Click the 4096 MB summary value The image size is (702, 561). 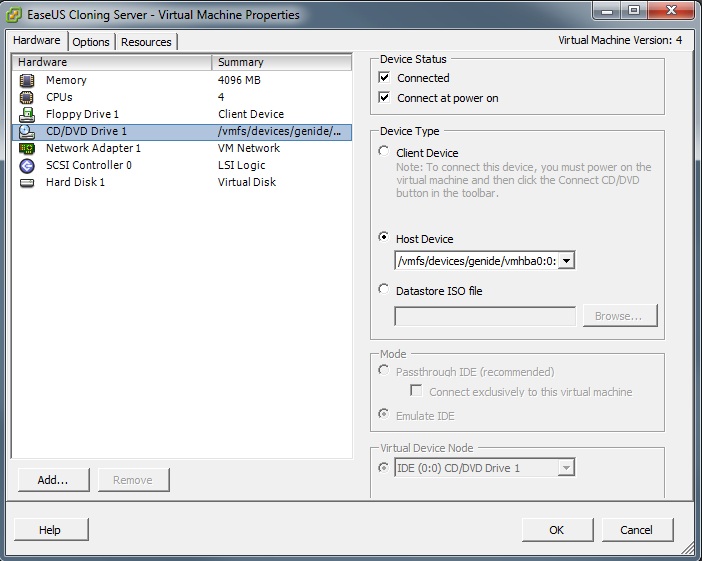239,81
